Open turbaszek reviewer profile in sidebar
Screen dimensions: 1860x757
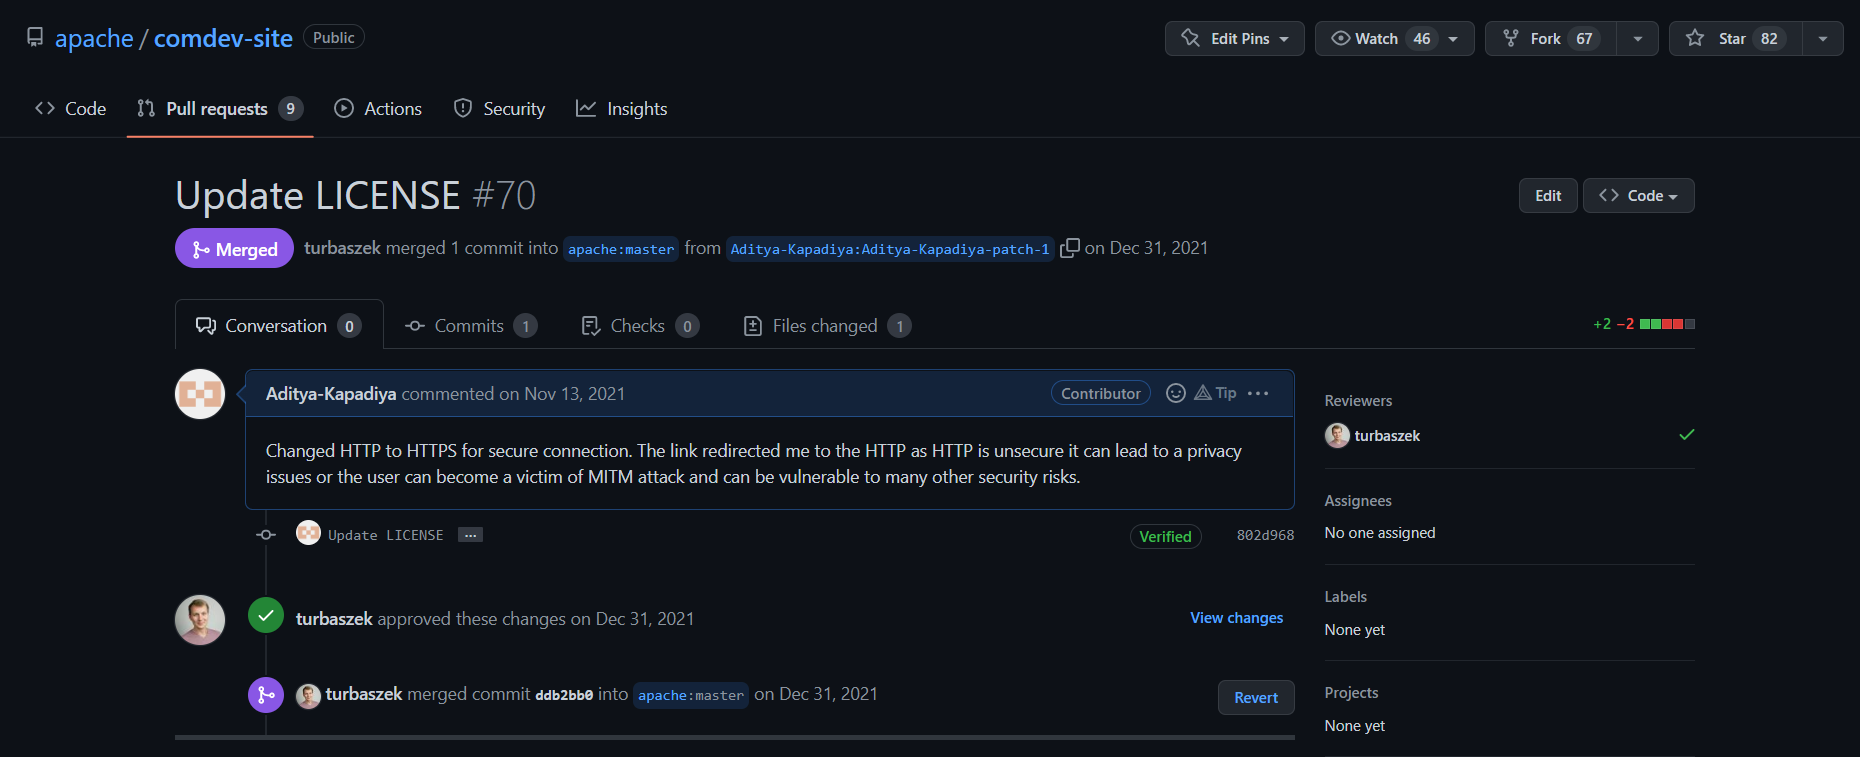[x=1387, y=435]
